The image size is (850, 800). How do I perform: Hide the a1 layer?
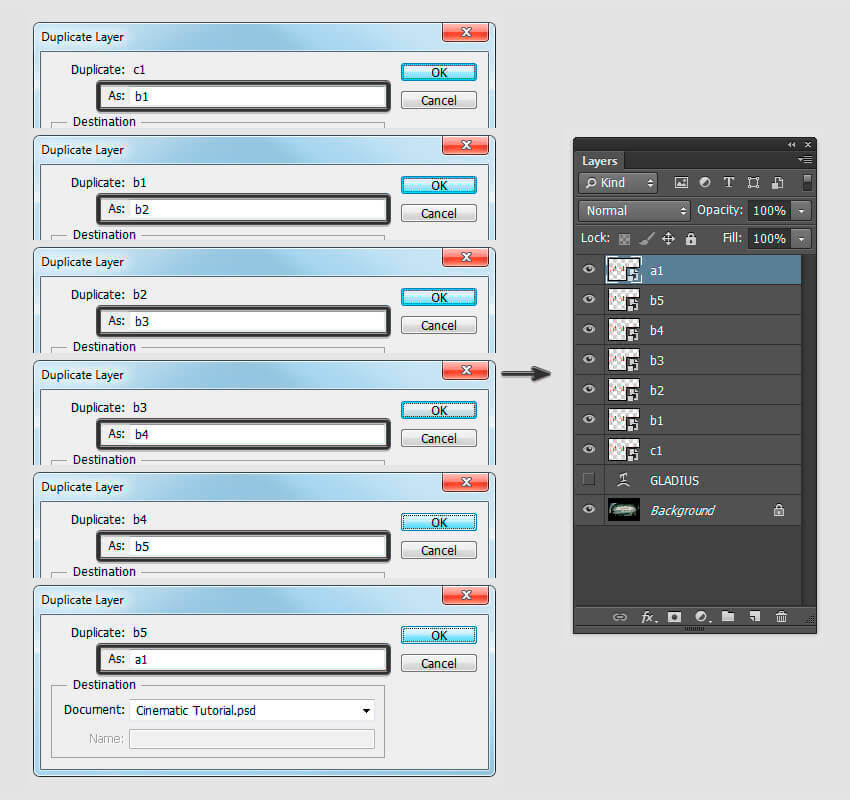tap(589, 269)
